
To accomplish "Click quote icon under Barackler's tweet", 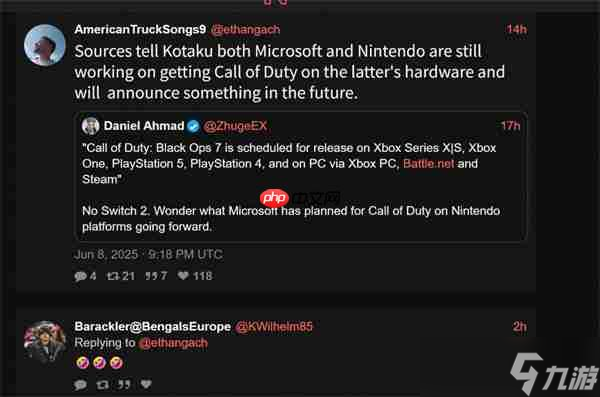I will click(x=124, y=384).
